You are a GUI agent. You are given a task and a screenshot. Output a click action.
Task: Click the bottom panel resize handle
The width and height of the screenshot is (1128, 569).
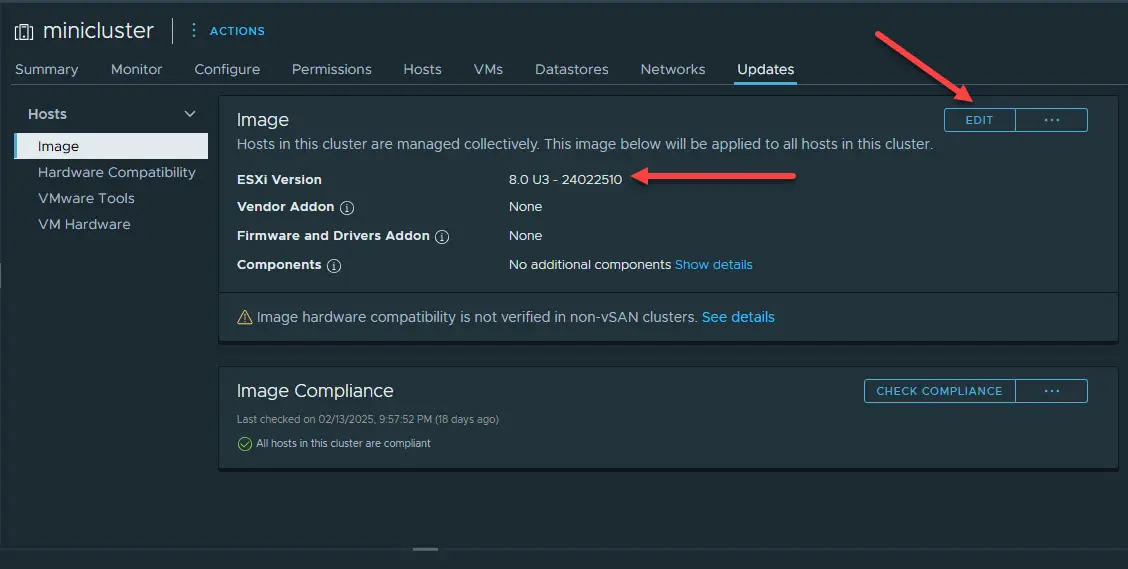[425, 550]
